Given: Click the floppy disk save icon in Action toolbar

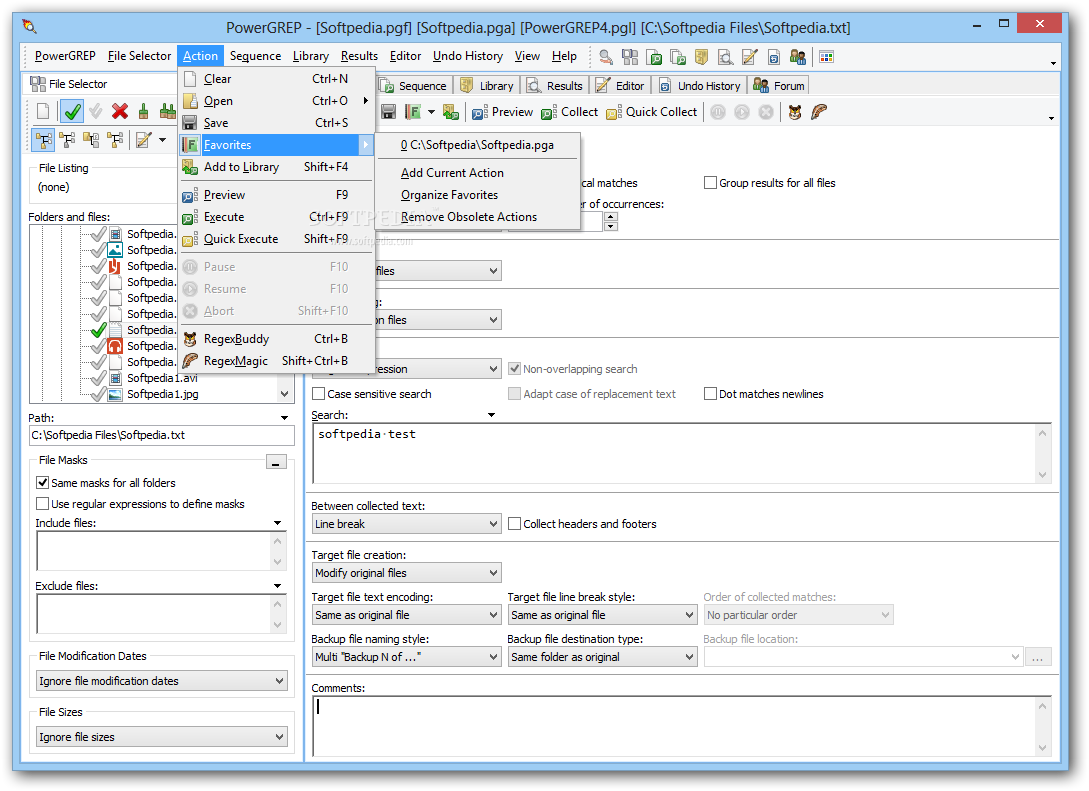Looking at the screenshot, I should (388, 112).
